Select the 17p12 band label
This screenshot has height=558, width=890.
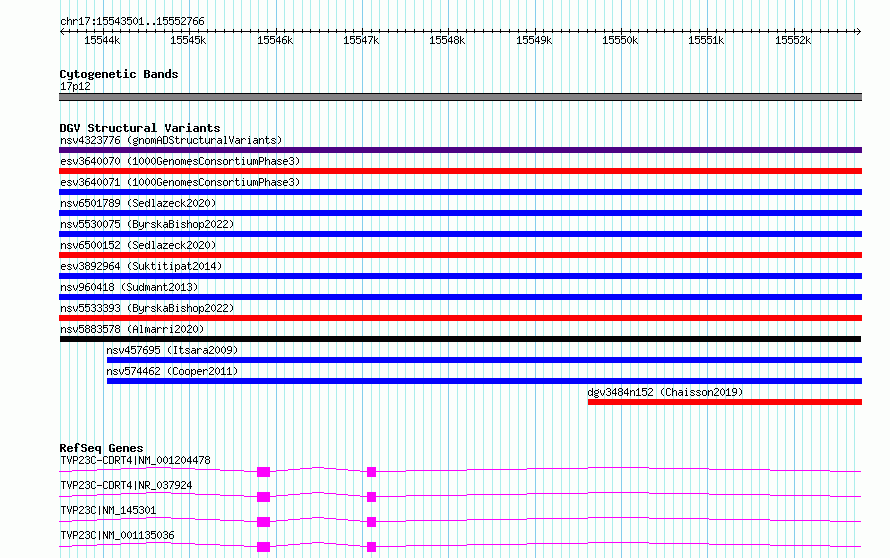(75, 86)
